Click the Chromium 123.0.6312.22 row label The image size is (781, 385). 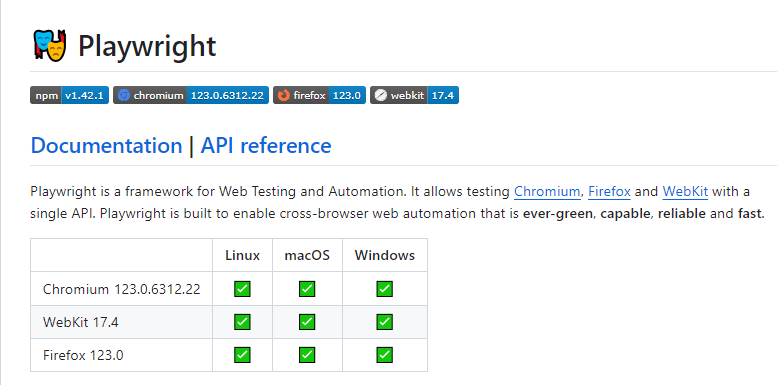click(122, 289)
